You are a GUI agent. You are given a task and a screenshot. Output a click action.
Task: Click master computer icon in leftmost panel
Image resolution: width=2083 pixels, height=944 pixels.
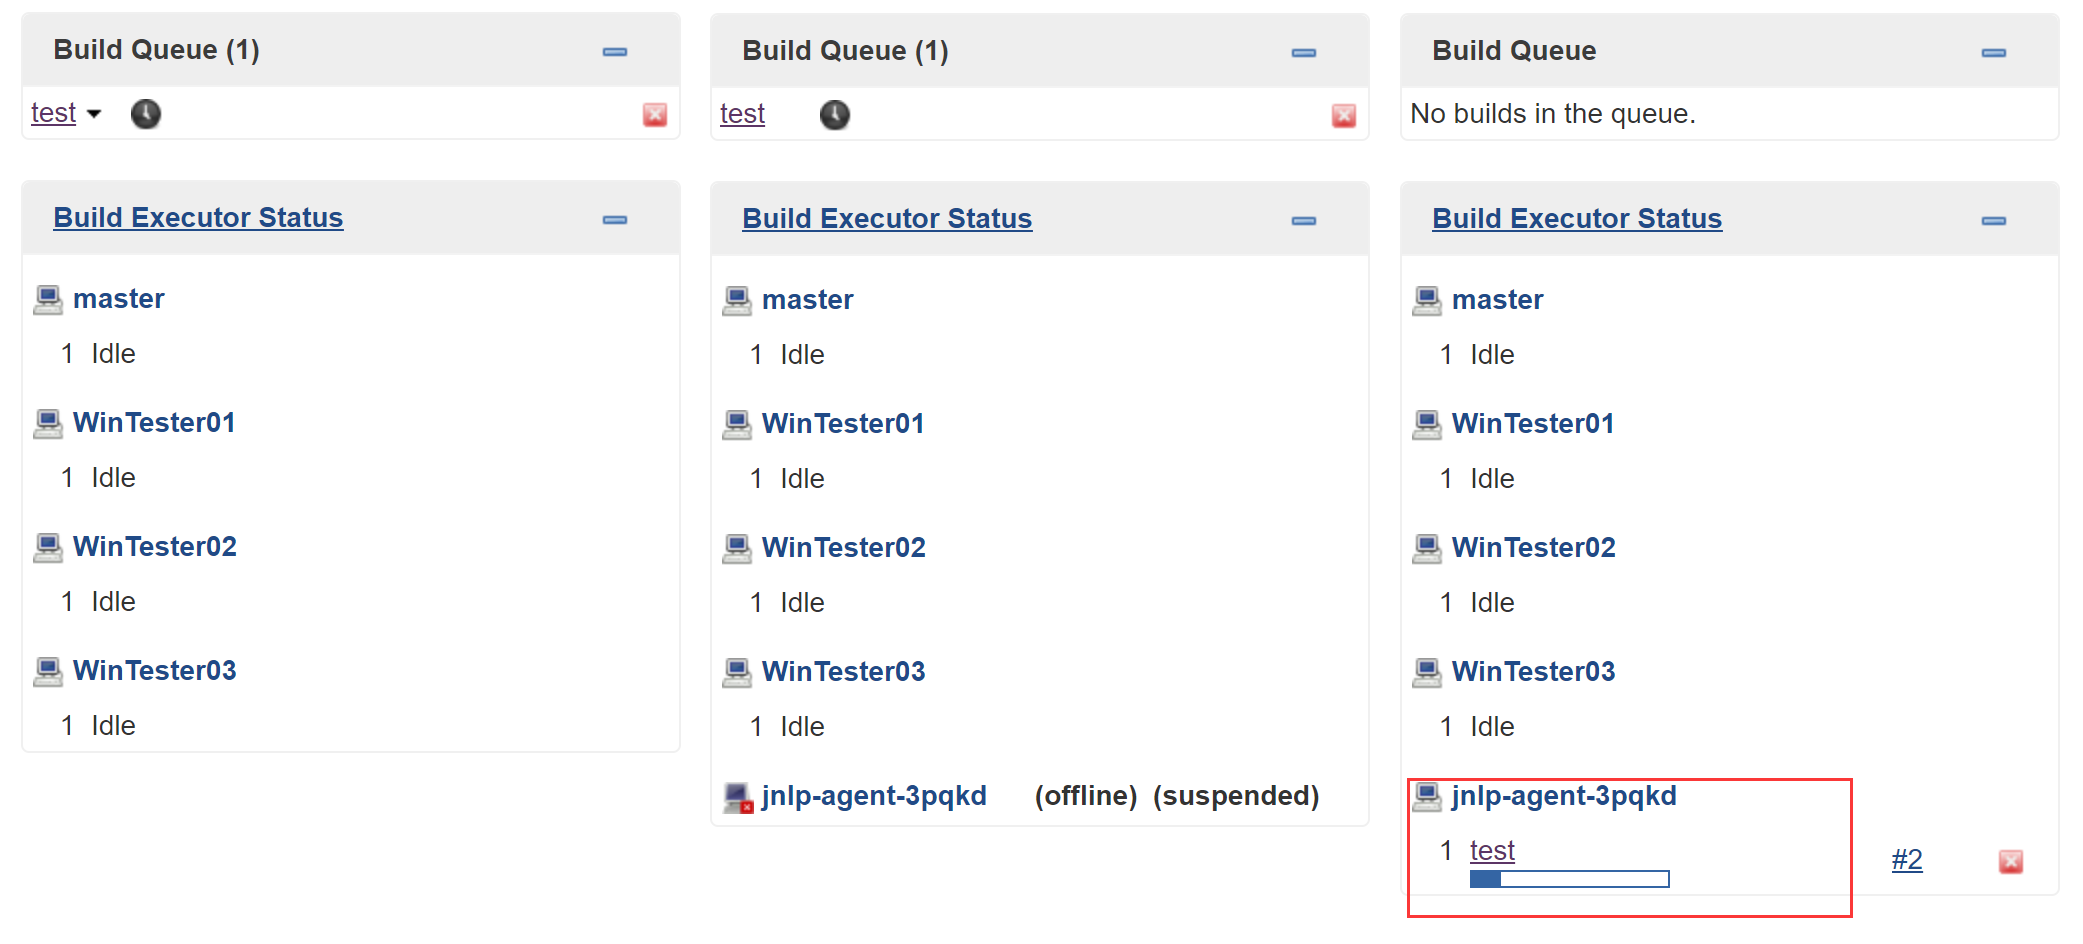point(48,299)
